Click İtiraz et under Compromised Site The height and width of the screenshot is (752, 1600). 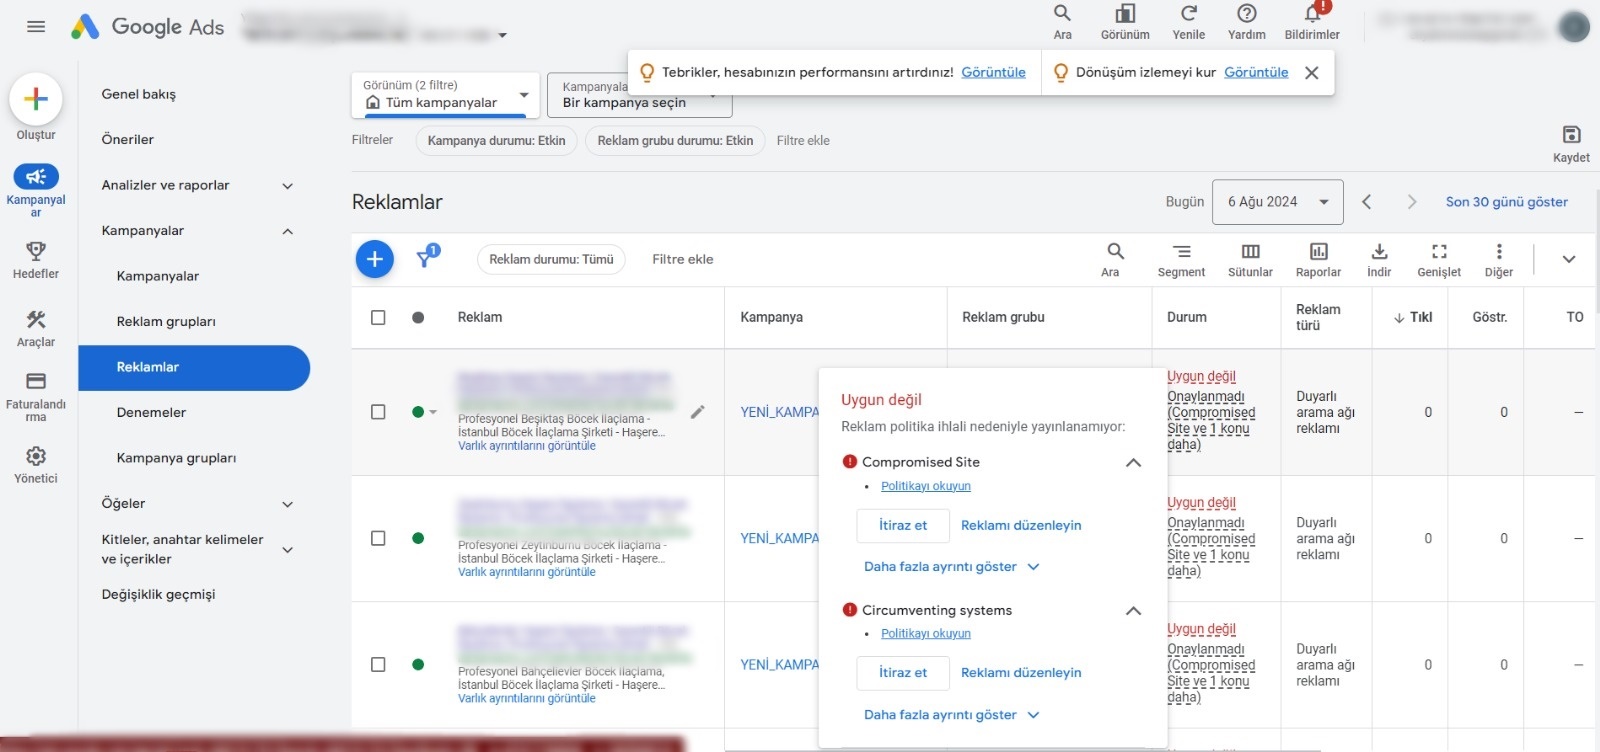click(x=902, y=525)
